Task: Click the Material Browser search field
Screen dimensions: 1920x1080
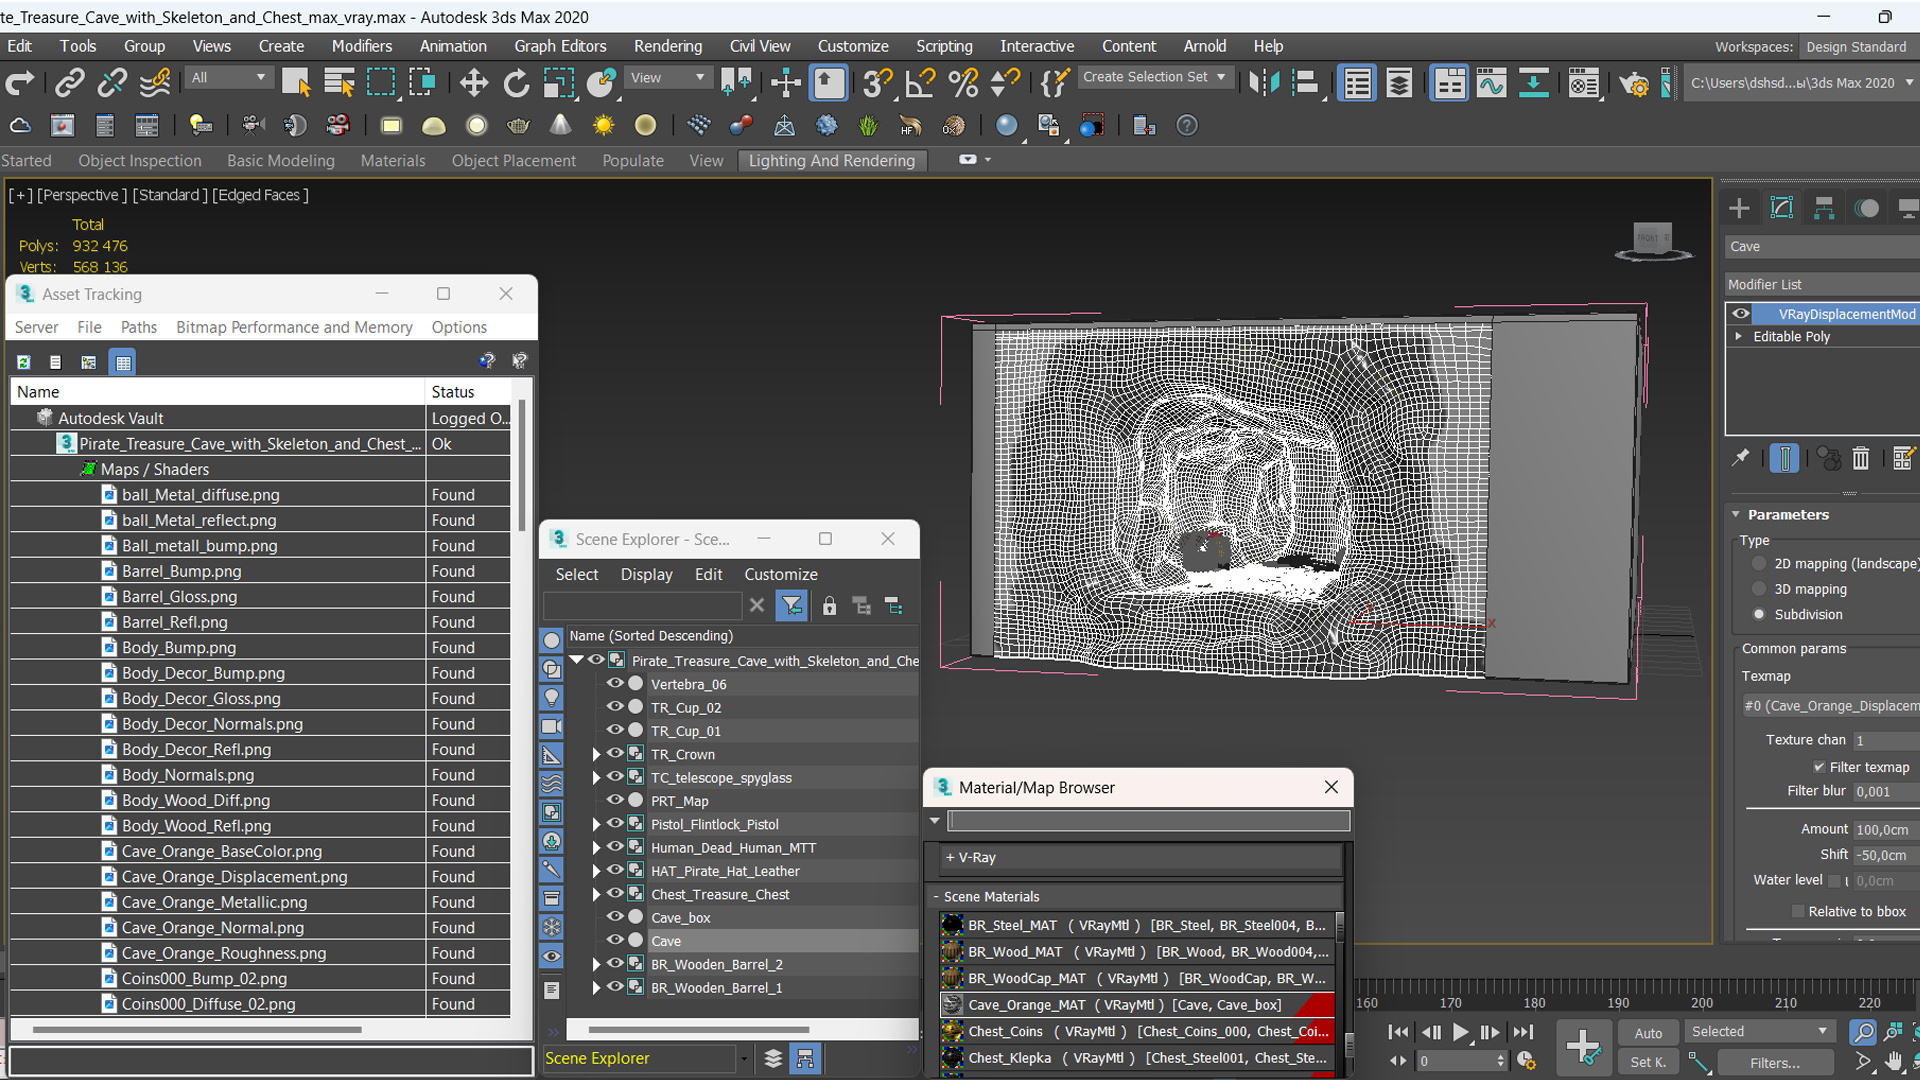Action: point(1148,821)
